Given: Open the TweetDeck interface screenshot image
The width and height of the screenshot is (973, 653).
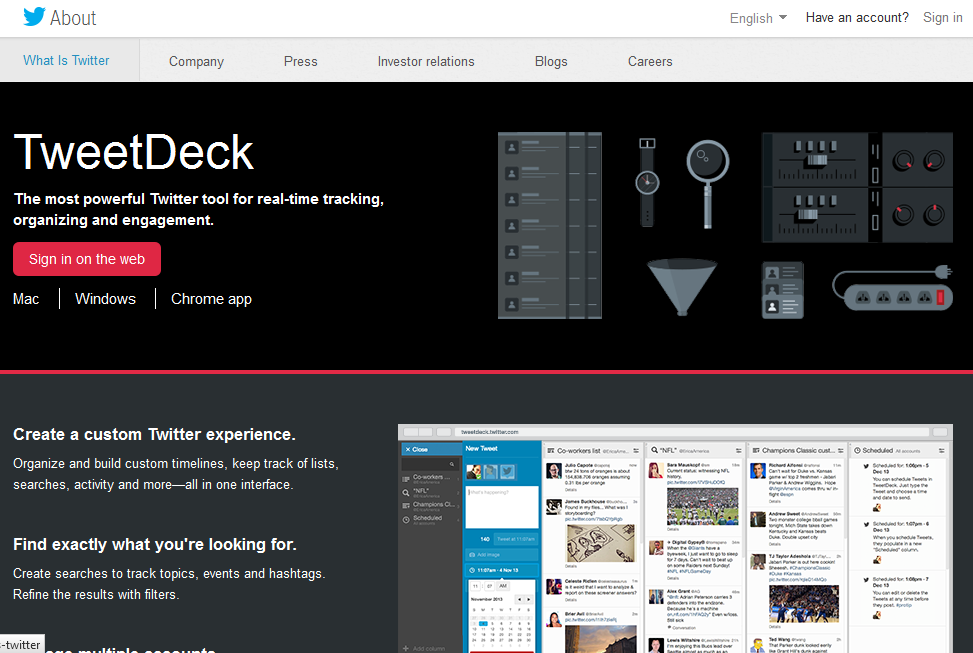Looking at the screenshot, I should point(675,538).
